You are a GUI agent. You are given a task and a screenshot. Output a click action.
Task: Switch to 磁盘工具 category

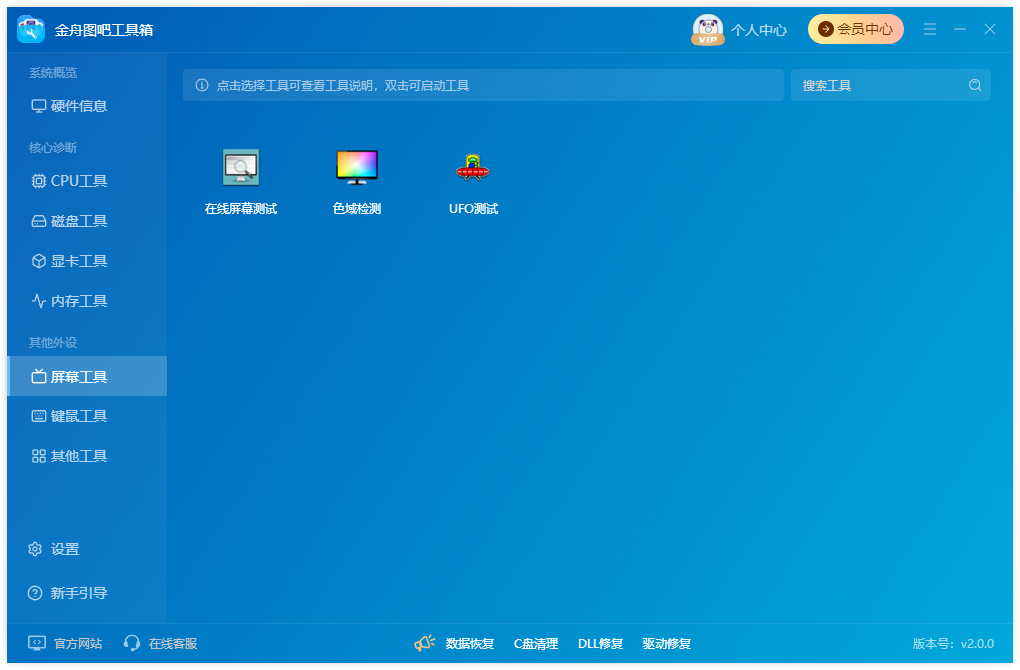pyautogui.click(x=87, y=221)
